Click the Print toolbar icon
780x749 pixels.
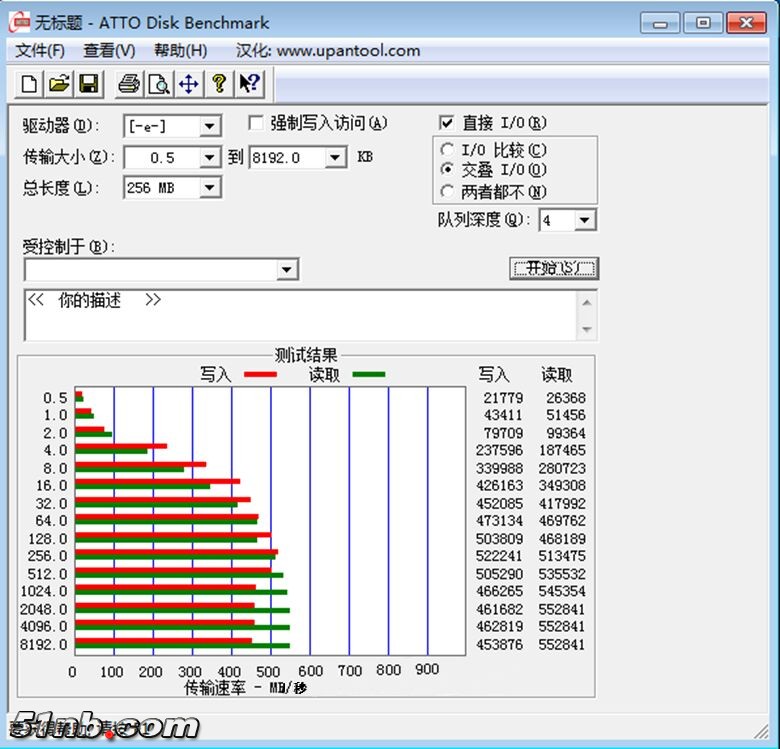(129, 85)
